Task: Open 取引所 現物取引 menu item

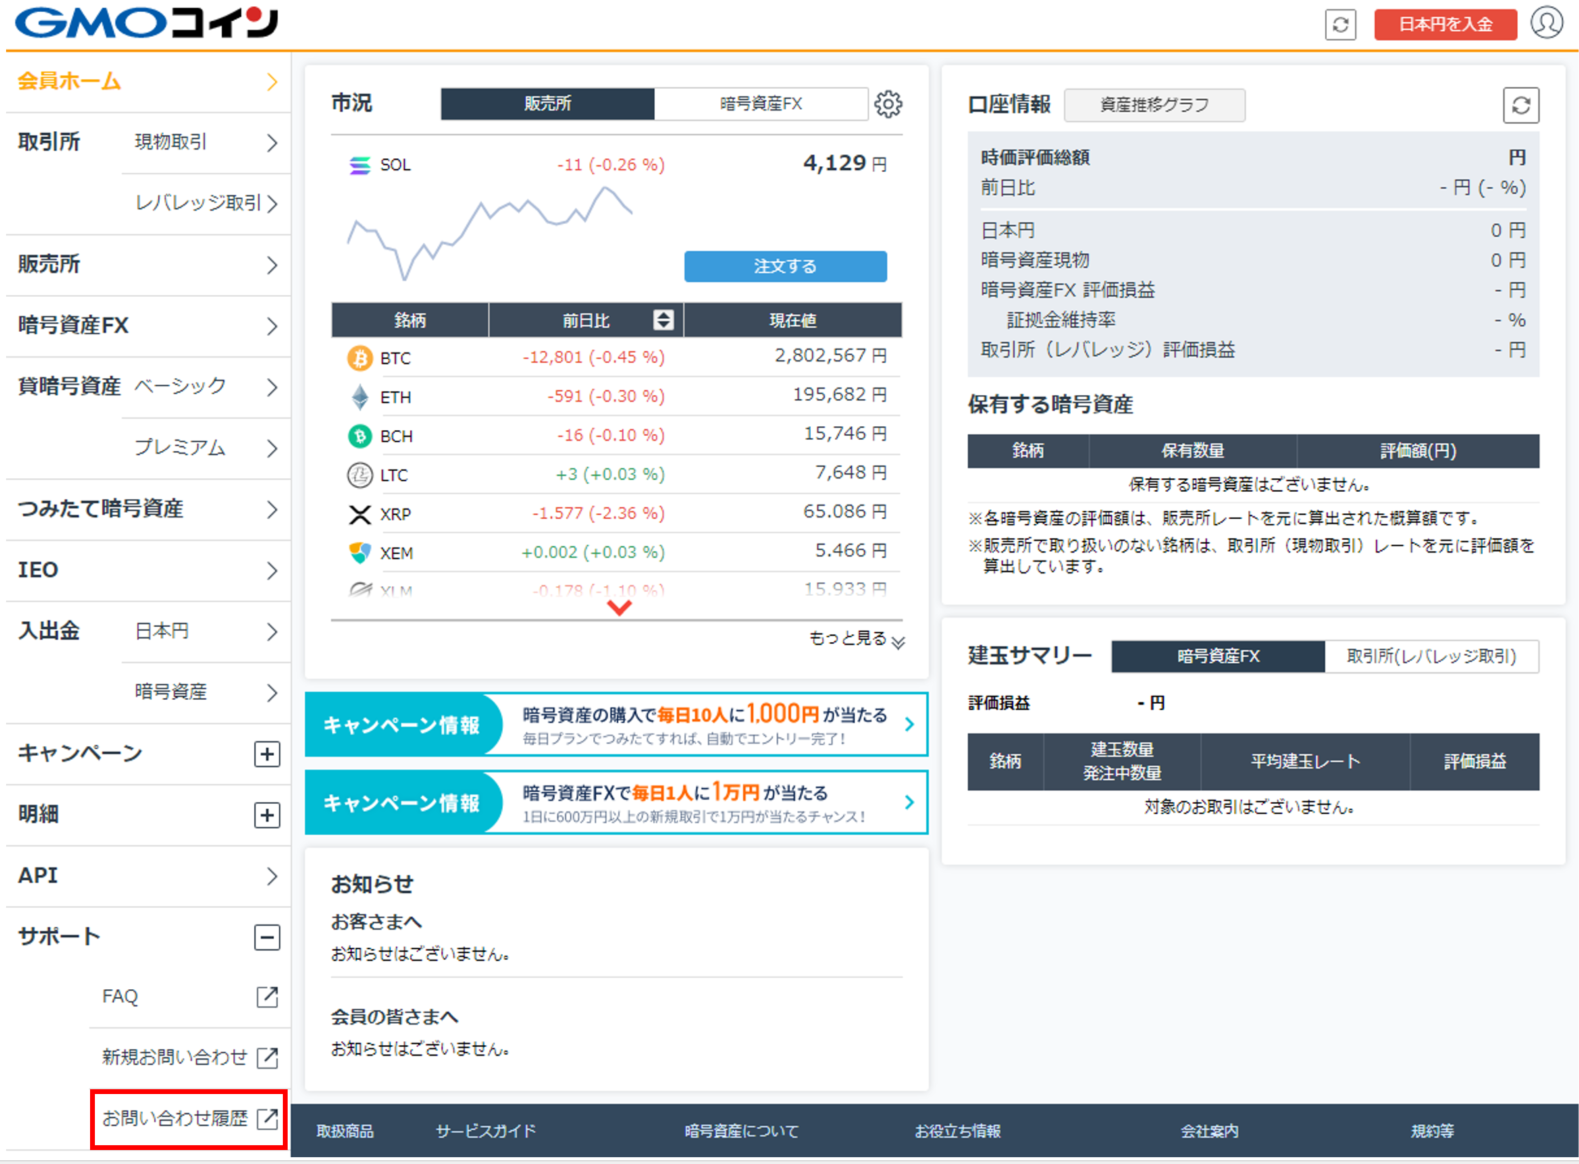Action: tap(206, 143)
